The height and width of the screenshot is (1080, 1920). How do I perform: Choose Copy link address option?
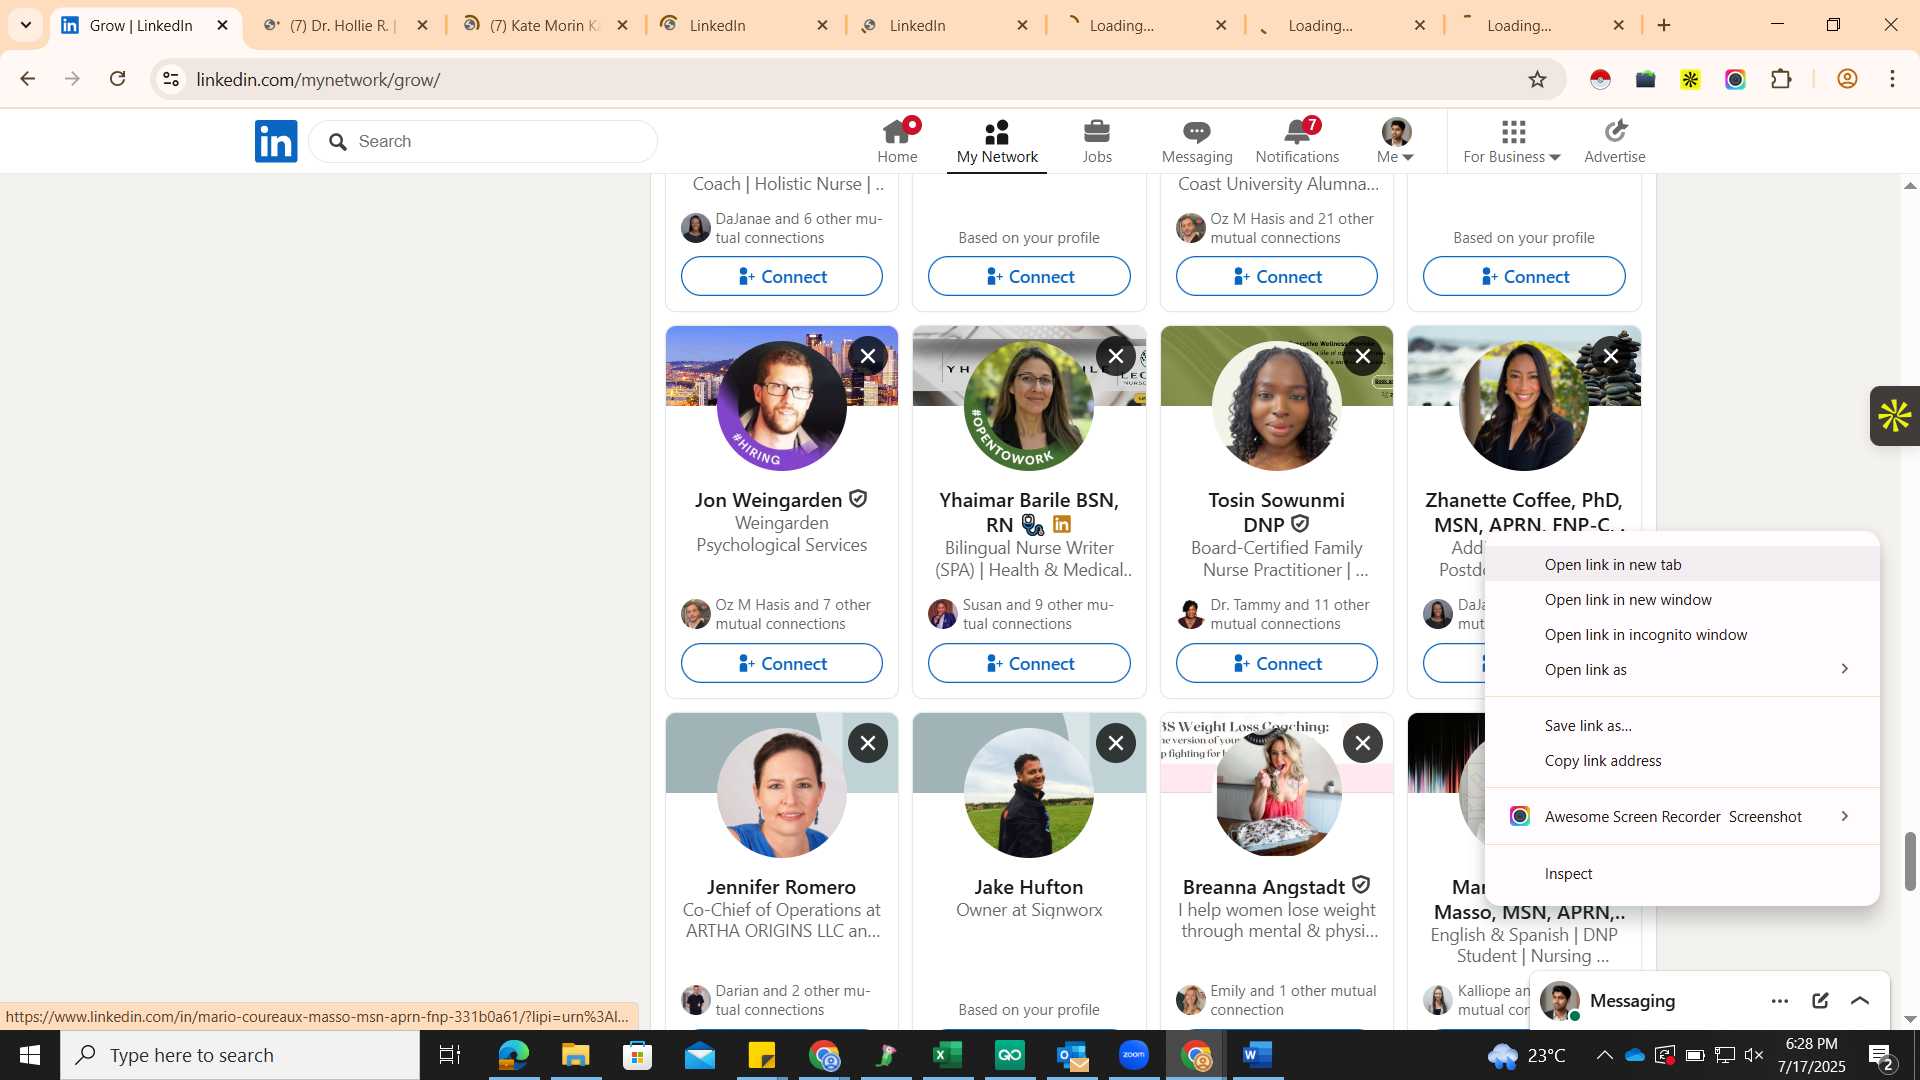click(x=1682, y=761)
